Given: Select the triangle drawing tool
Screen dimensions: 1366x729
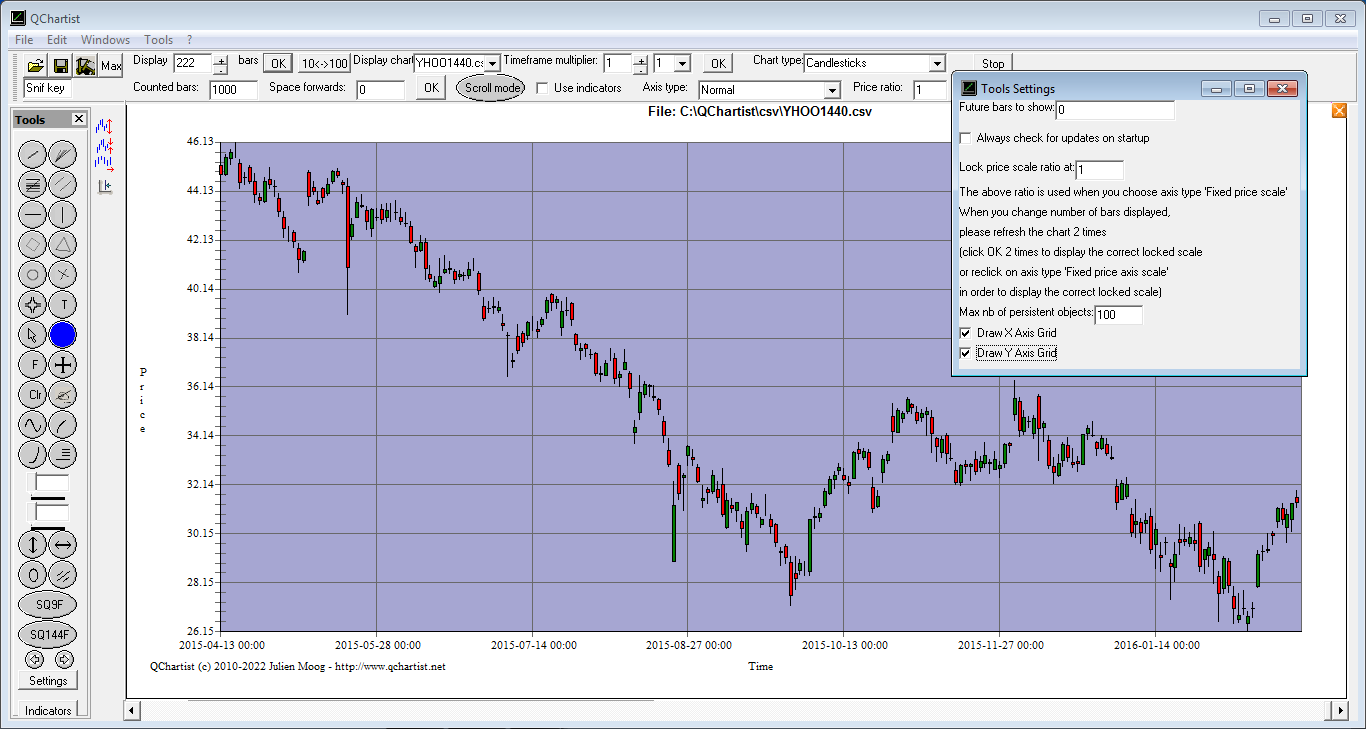Looking at the screenshot, I should point(63,243).
